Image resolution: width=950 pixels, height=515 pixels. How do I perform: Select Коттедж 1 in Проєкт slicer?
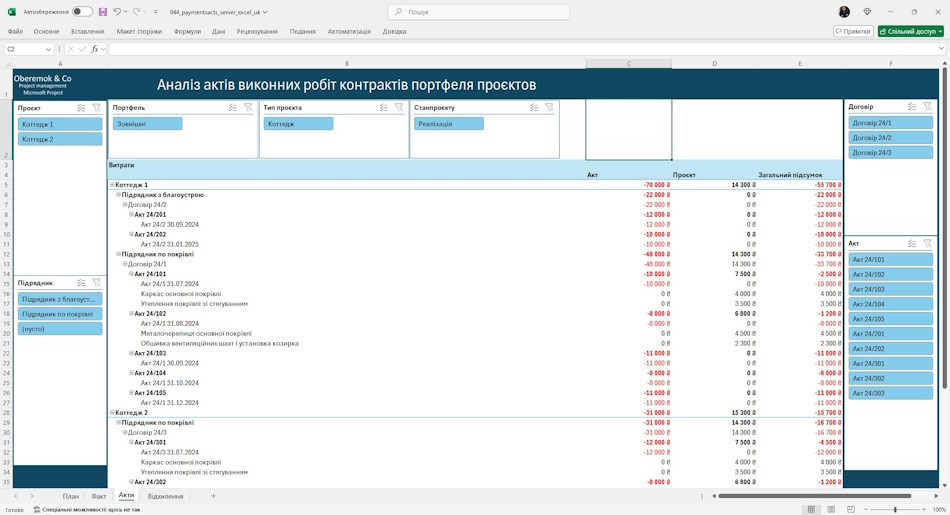[x=60, y=124]
